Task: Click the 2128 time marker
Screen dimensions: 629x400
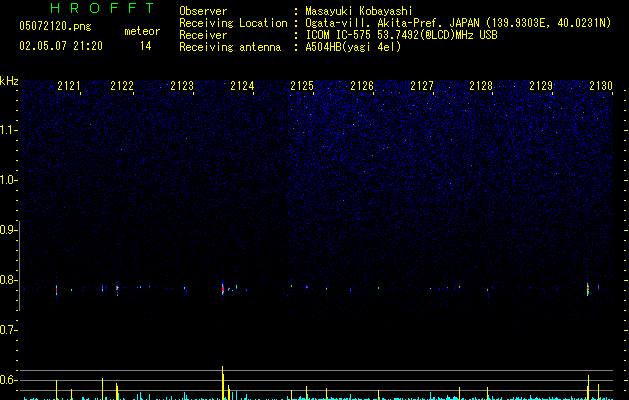Action: [x=481, y=86]
